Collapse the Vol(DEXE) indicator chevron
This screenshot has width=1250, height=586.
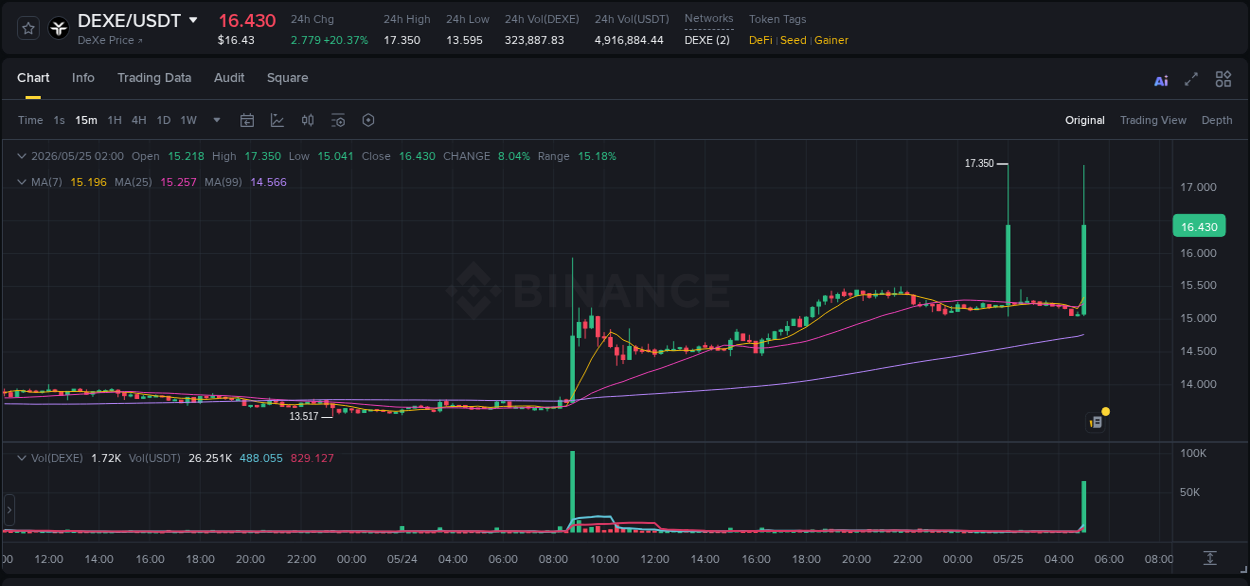[22, 457]
